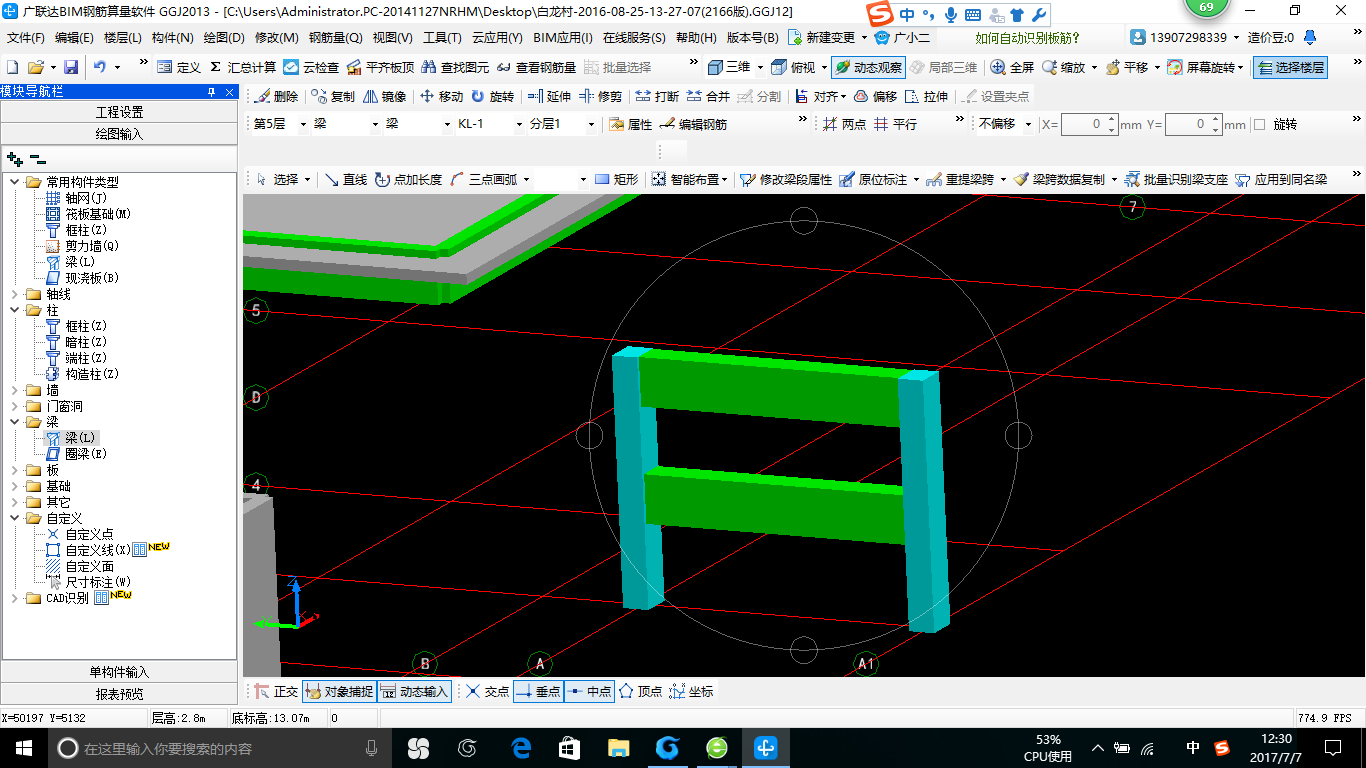Open the 云应用(Y) menu

point(497,38)
